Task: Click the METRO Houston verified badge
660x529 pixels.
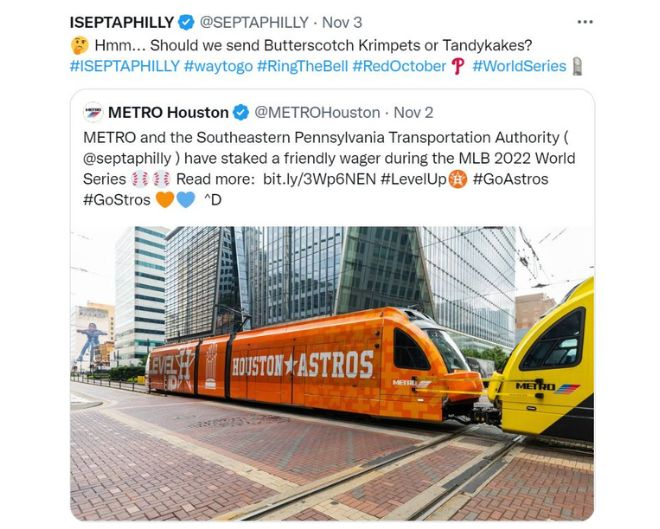Action: point(241,112)
